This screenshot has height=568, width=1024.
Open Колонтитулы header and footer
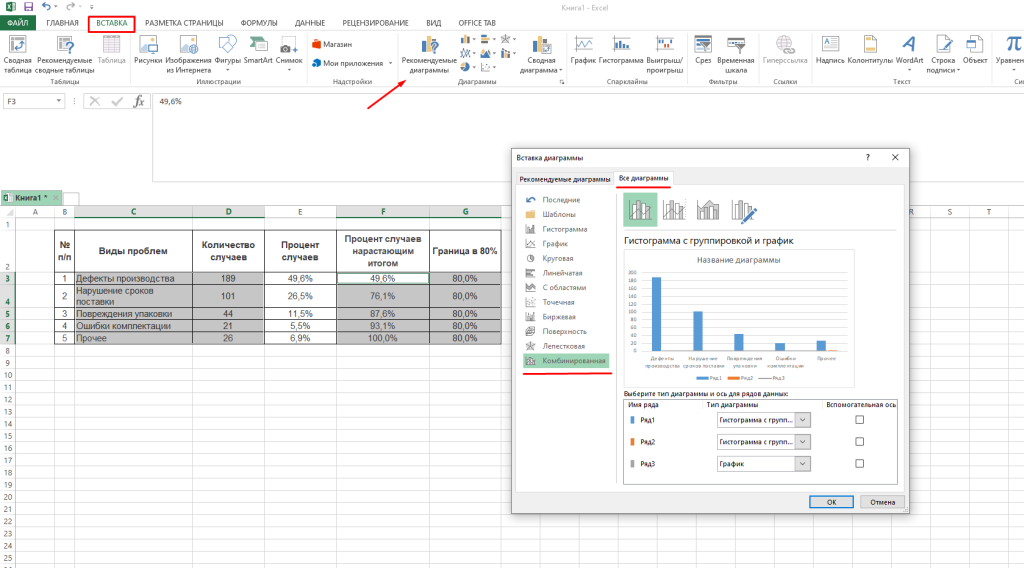870,50
